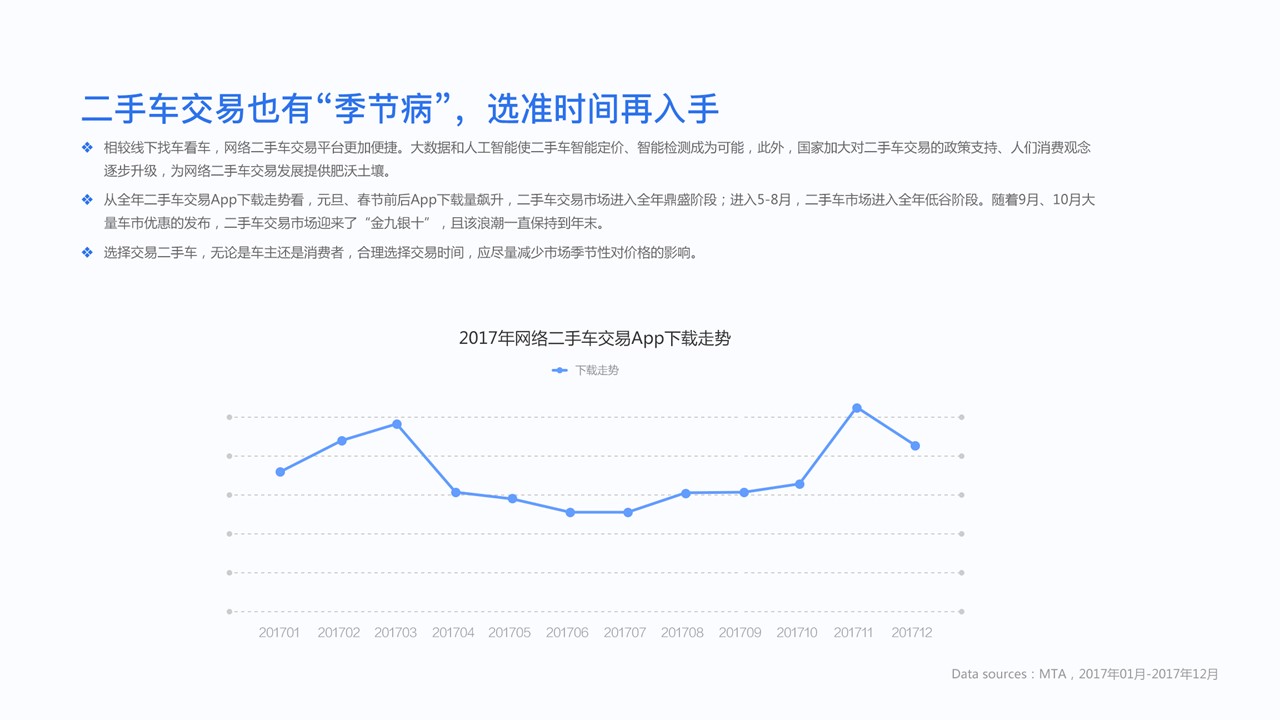
Task: Click the 201703 data point
Action: [x=397, y=424]
